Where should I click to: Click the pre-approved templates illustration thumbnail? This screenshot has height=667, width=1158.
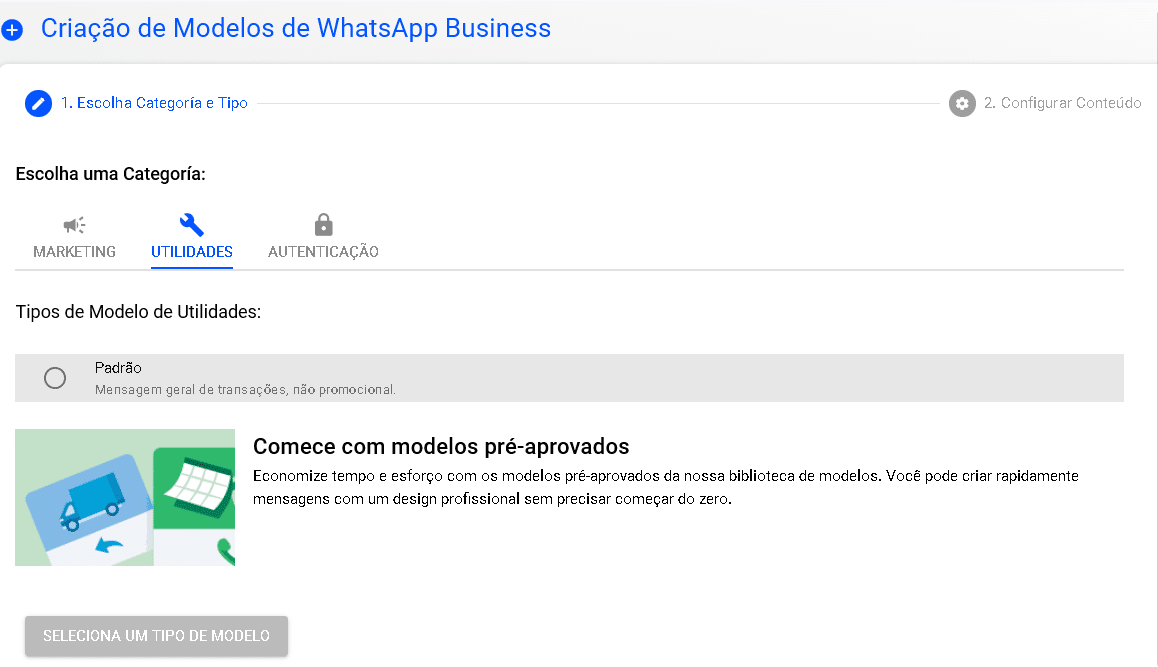tap(125, 497)
